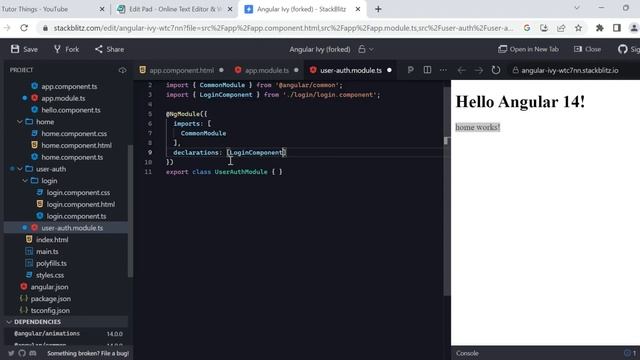This screenshot has width=640, height=360.
Task: Open preview in New Tab
Action: 528,49
